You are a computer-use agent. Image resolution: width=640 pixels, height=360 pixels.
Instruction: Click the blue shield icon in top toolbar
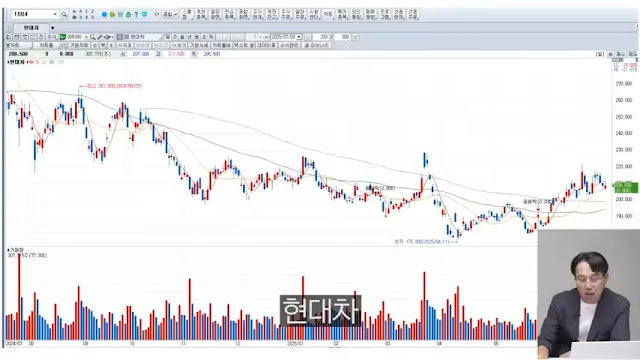pos(144,14)
